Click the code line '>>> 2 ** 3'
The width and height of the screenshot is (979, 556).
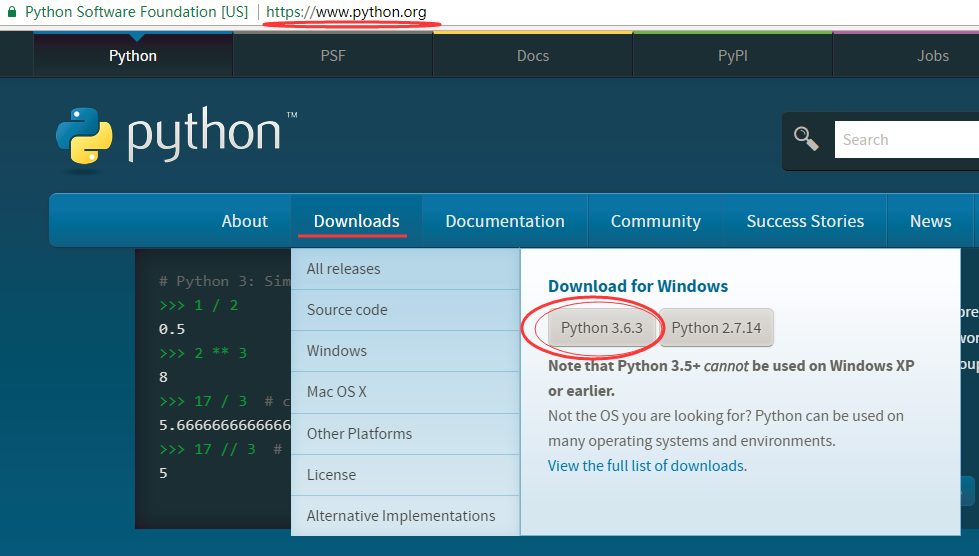click(x=203, y=353)
